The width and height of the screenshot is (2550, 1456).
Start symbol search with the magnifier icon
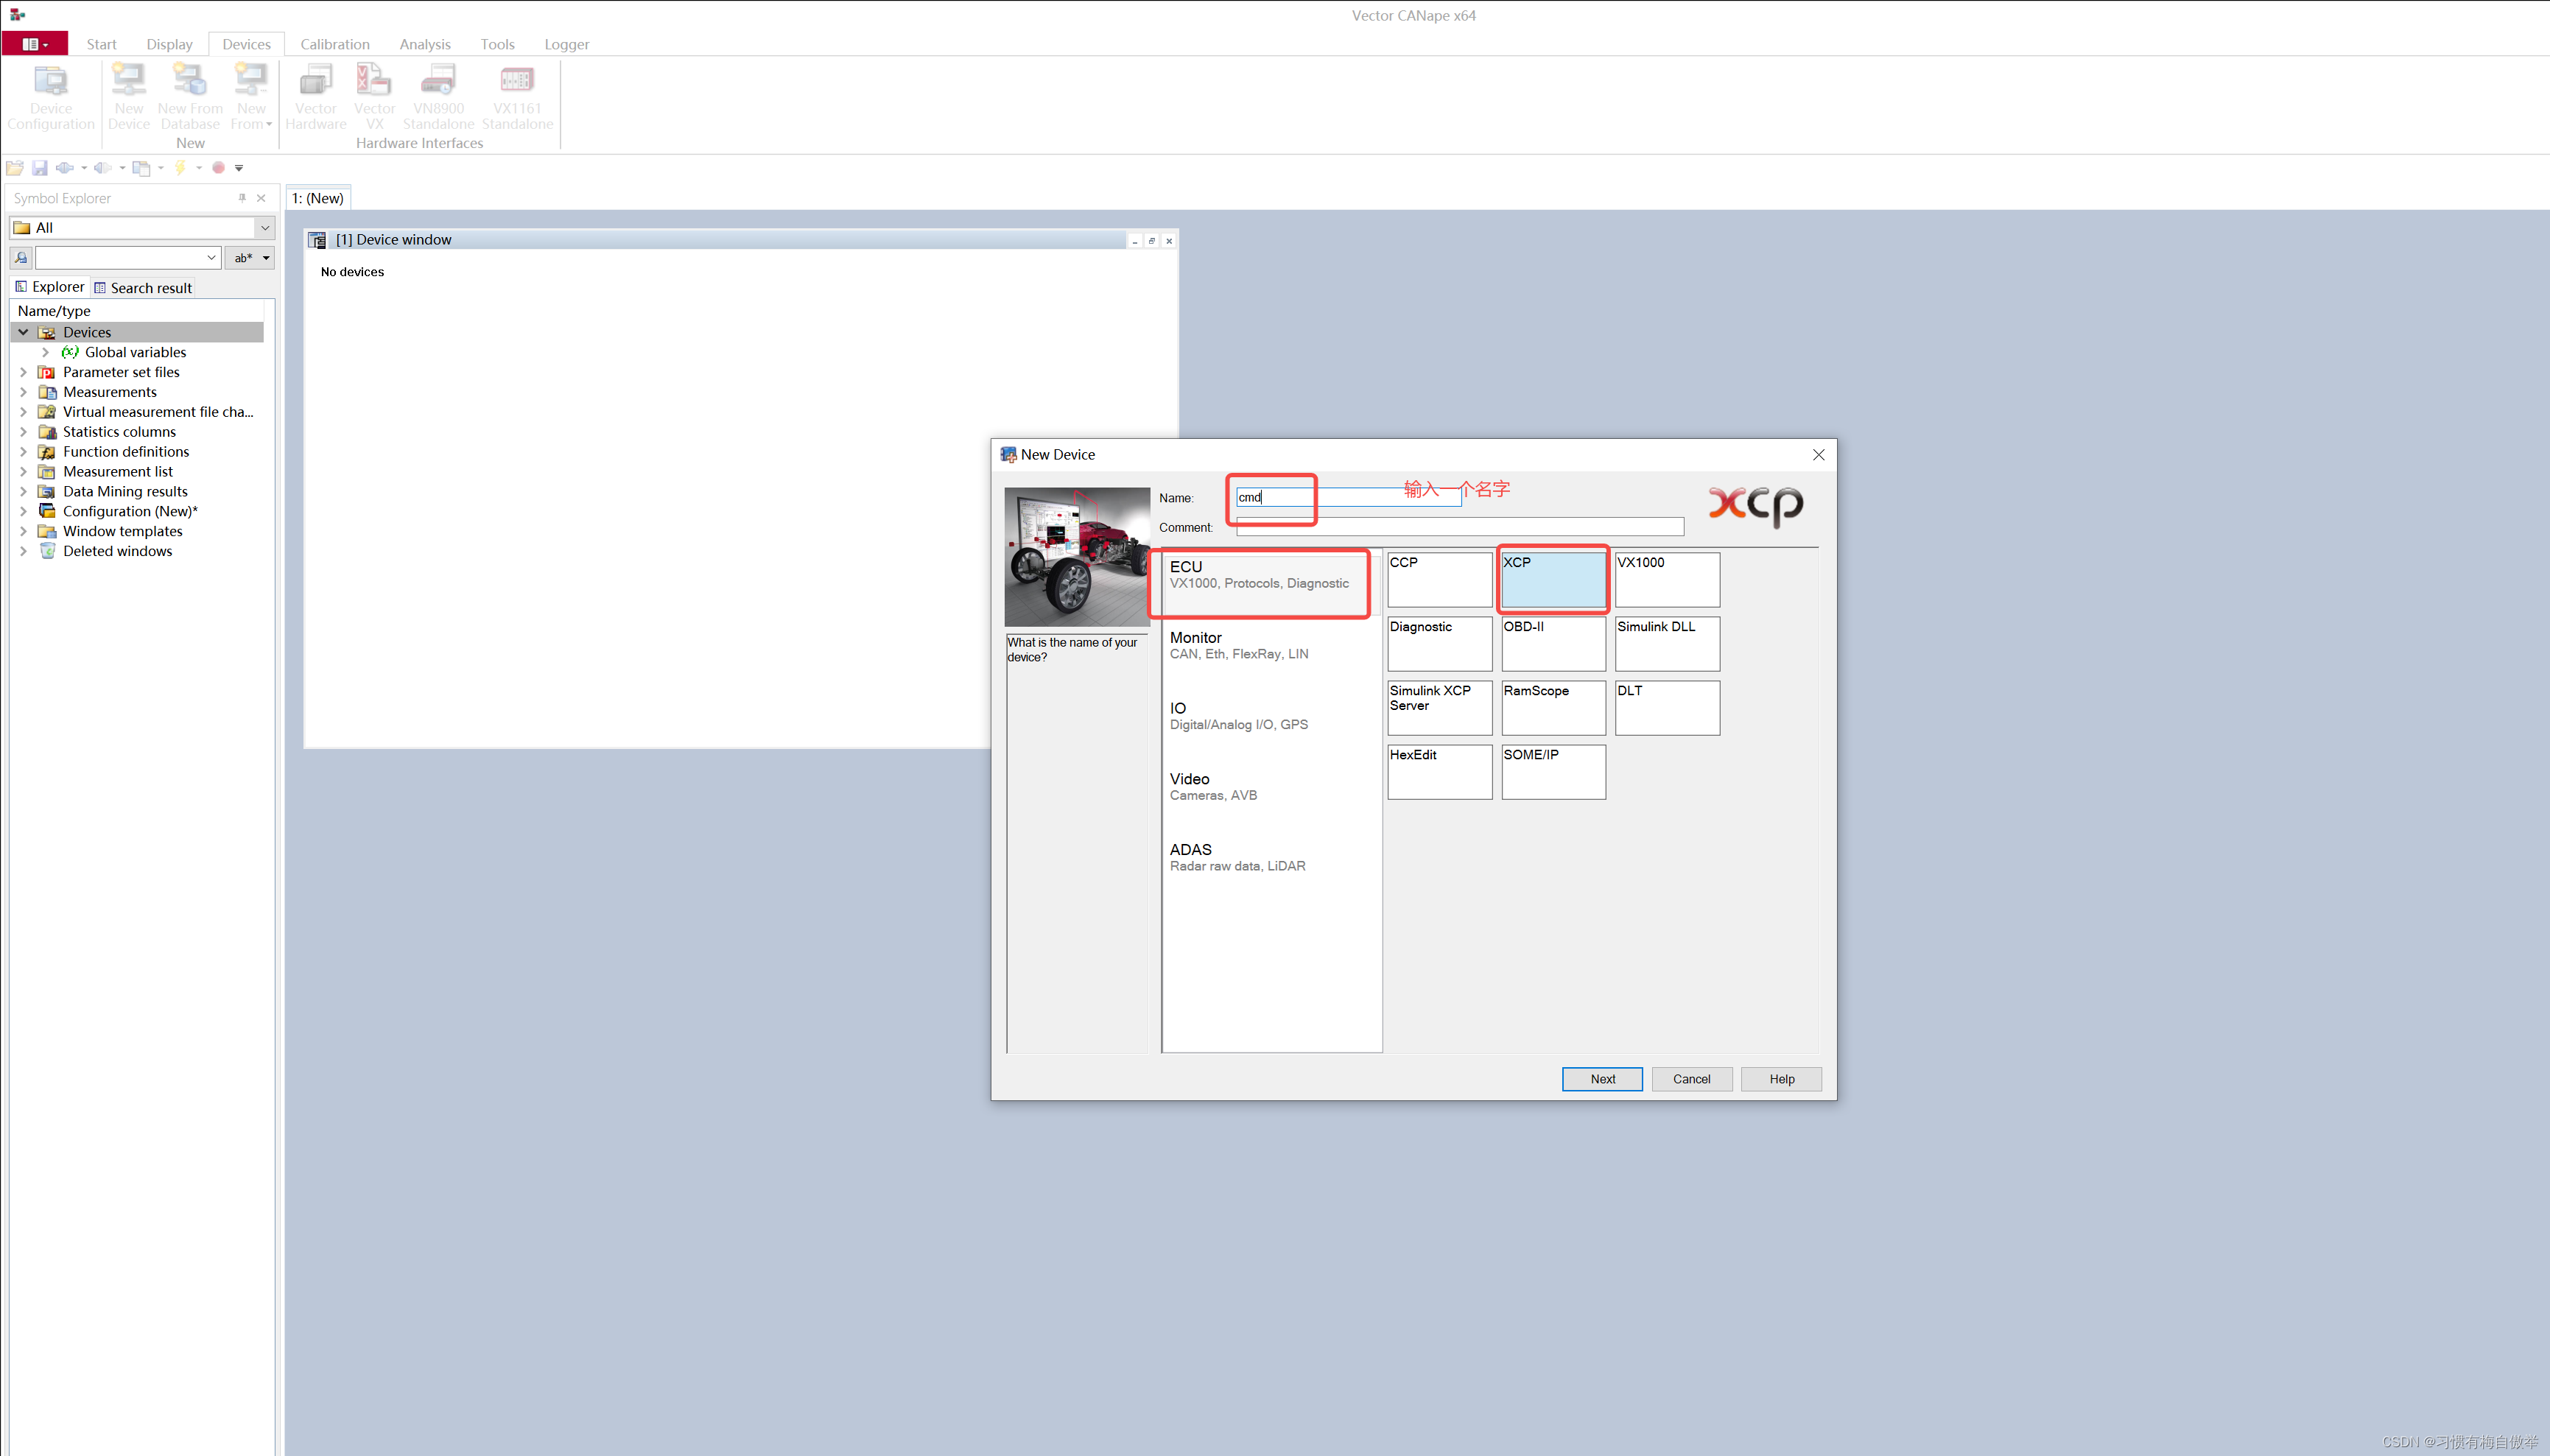coord(20,257)
